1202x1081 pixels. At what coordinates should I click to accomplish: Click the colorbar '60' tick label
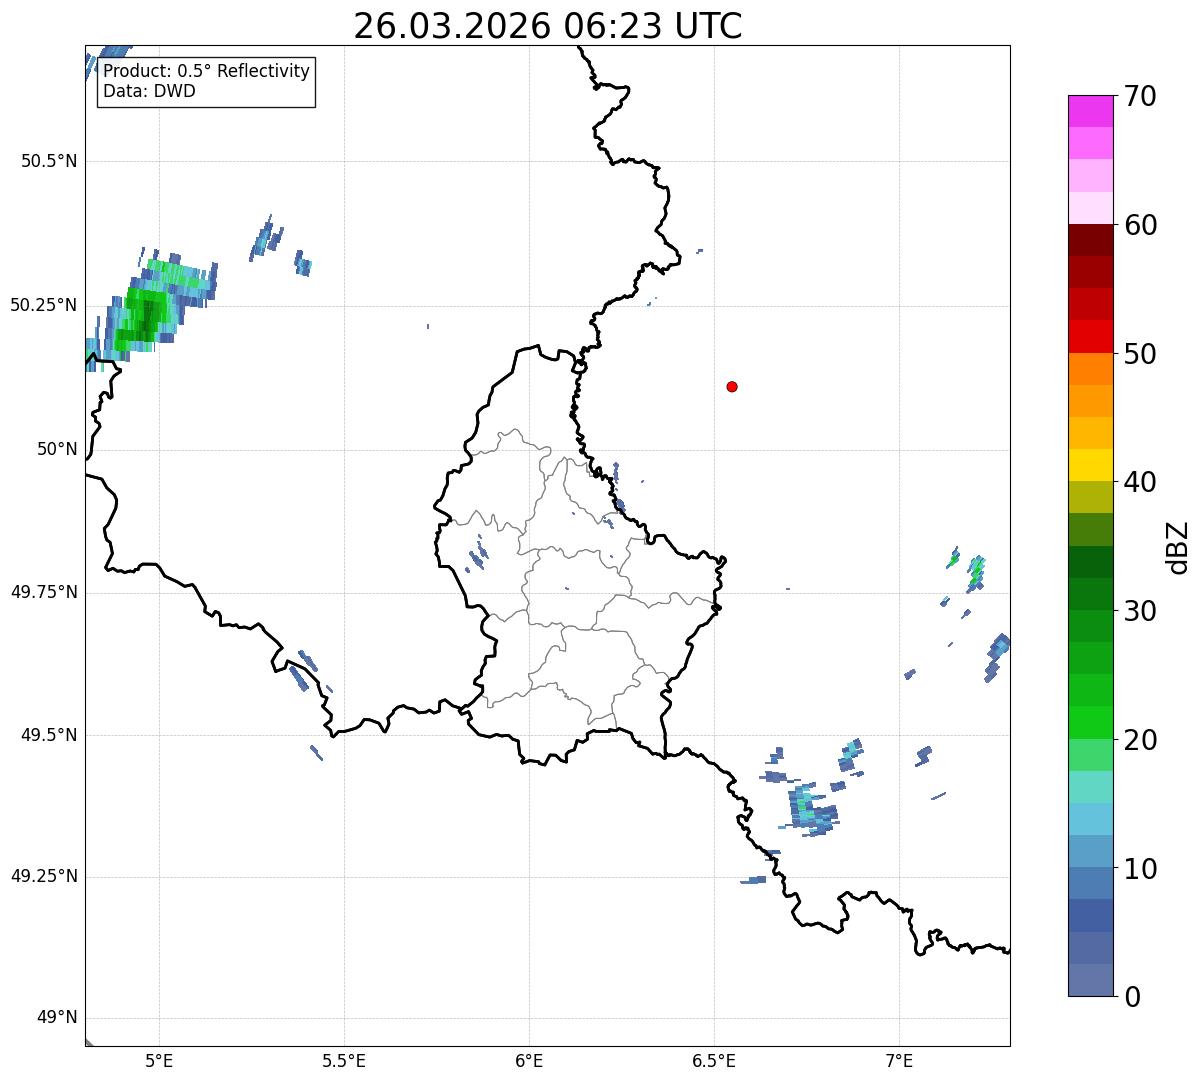[x=1140, y=225]
